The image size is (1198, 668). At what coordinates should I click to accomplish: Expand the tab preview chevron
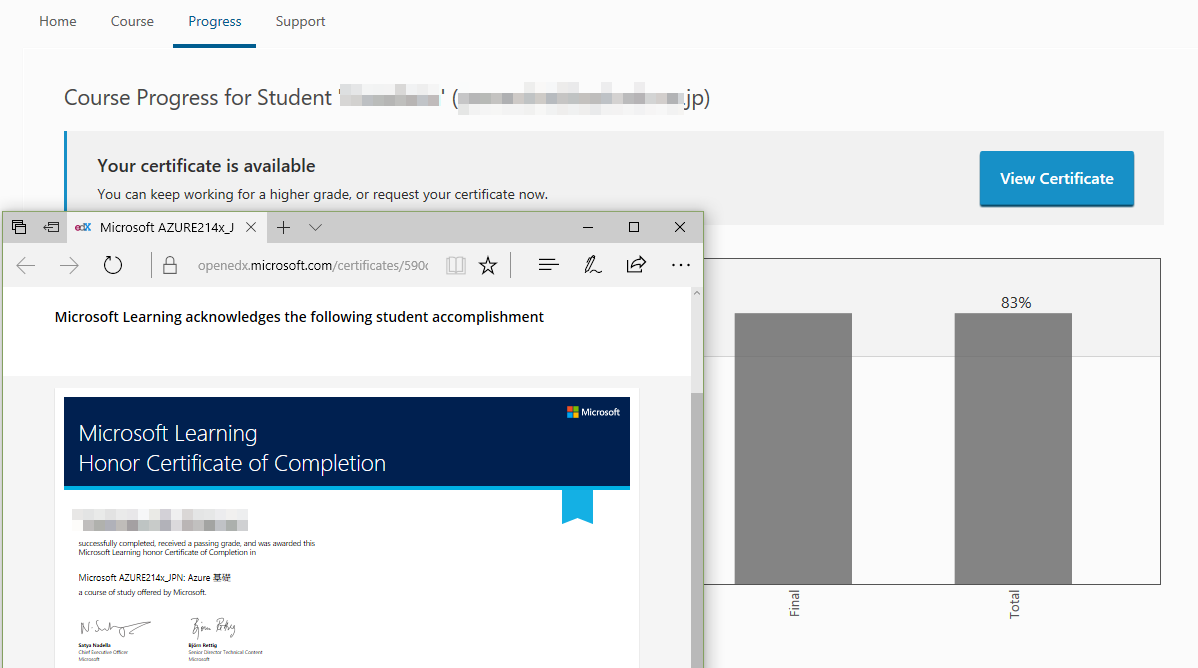click(x=316, y=227)
